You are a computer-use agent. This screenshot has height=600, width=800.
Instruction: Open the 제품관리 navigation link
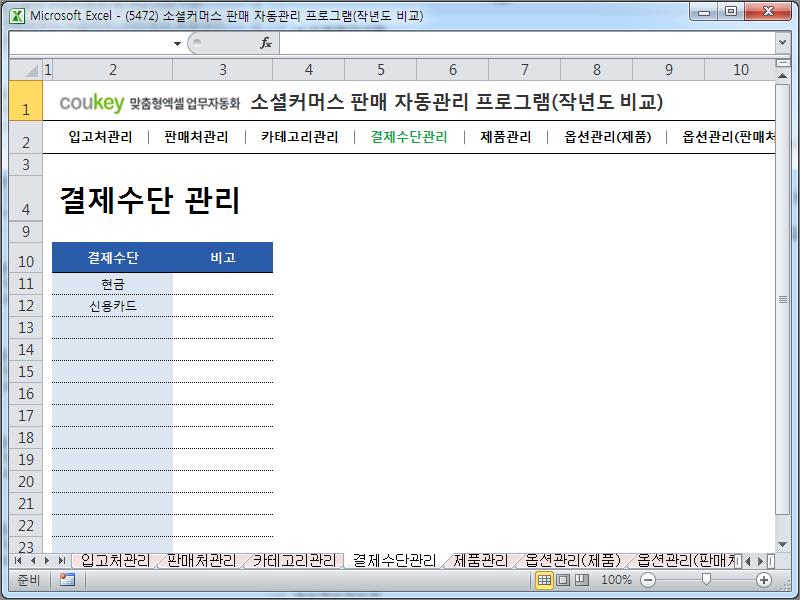[x=506, y=137]
